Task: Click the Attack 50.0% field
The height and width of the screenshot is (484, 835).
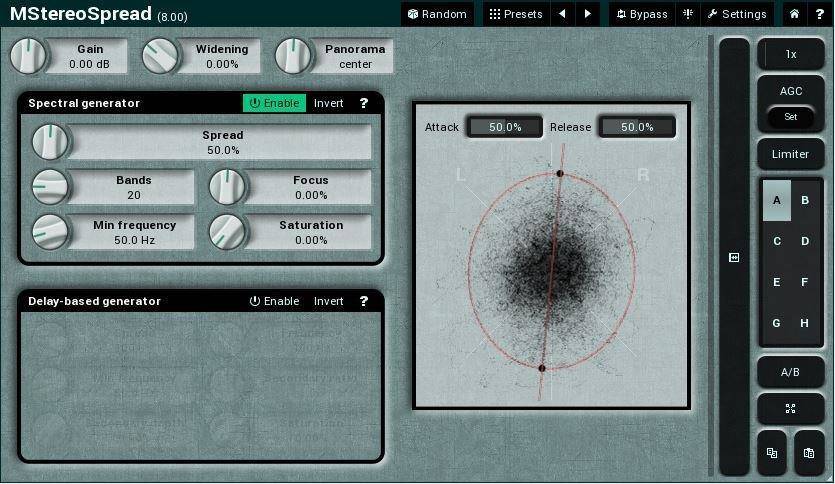Action: click(x=505, y=127)
